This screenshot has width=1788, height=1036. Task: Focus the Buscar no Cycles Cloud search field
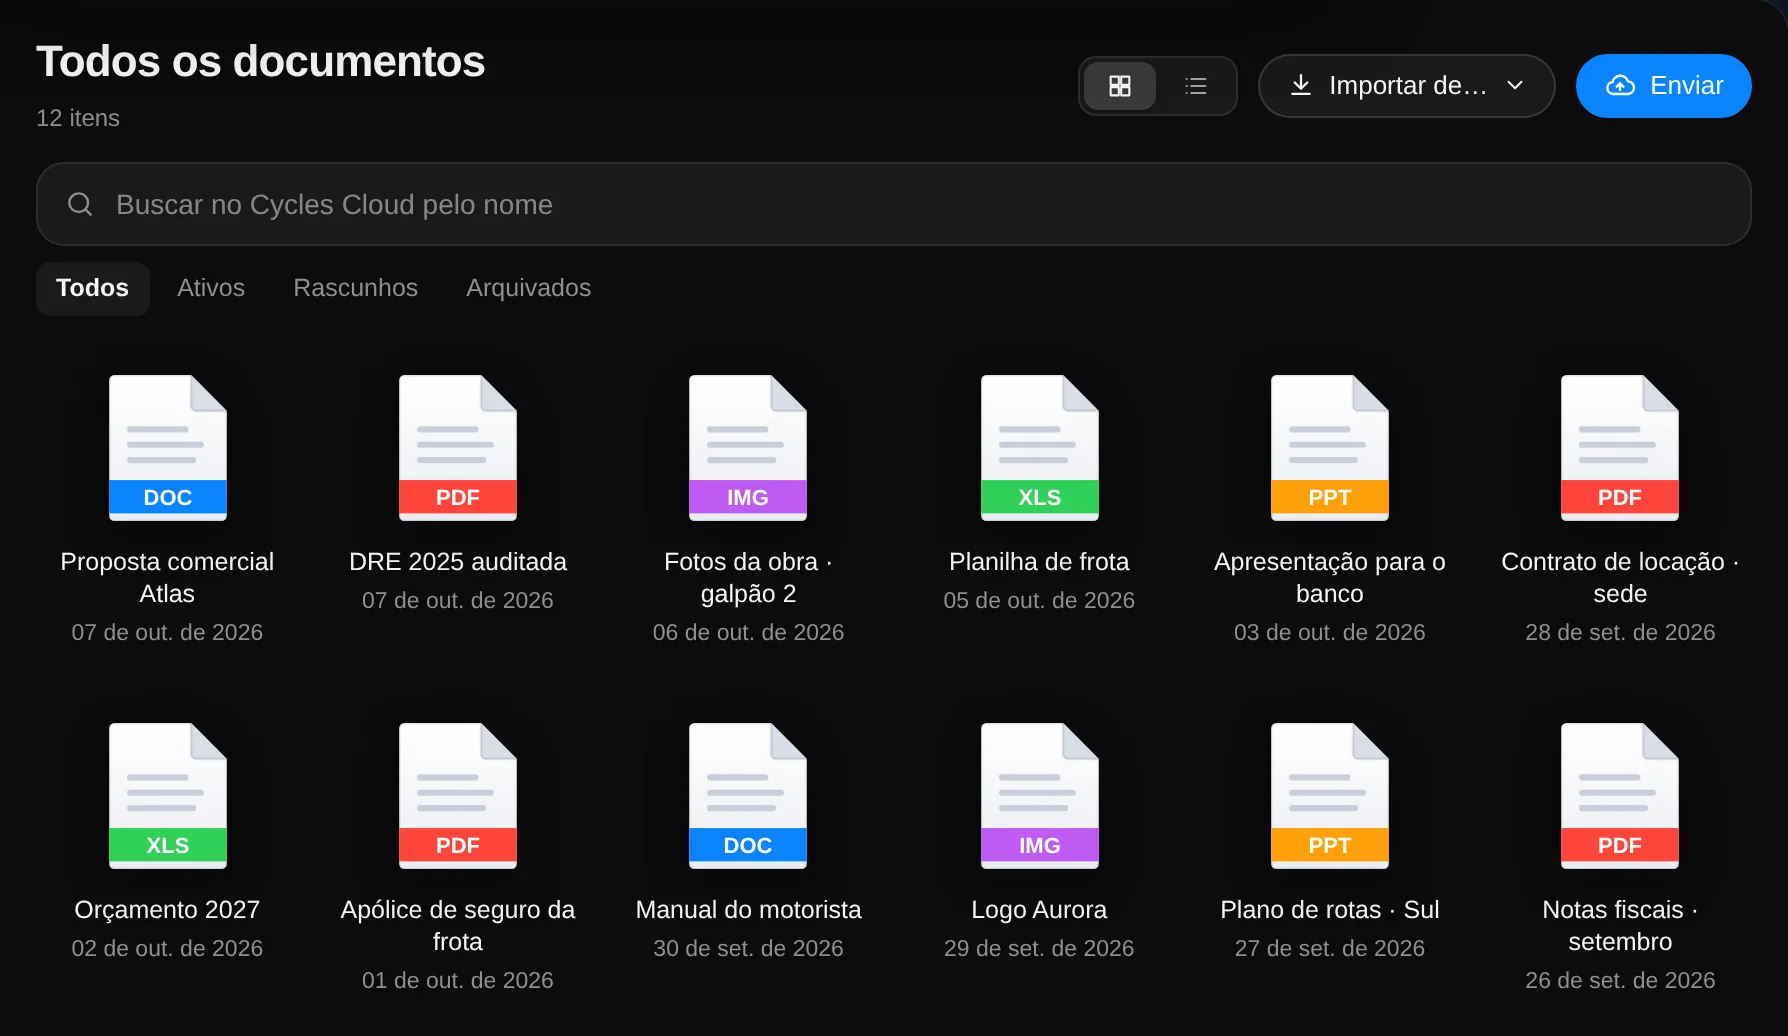click(894, 204)
